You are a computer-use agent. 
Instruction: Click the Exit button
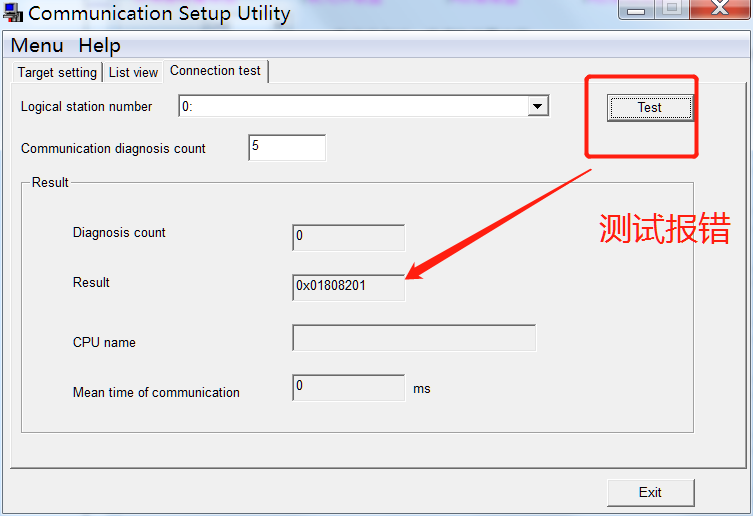pos(650,492)
